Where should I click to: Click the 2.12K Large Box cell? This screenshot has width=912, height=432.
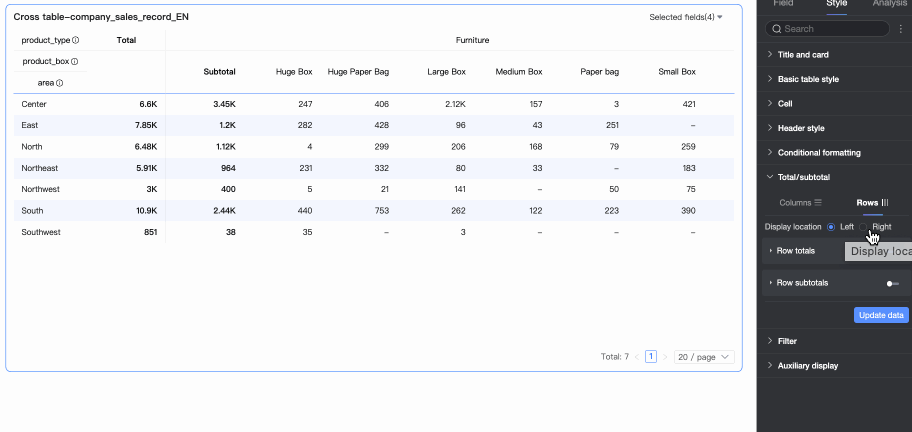(454, 104)
